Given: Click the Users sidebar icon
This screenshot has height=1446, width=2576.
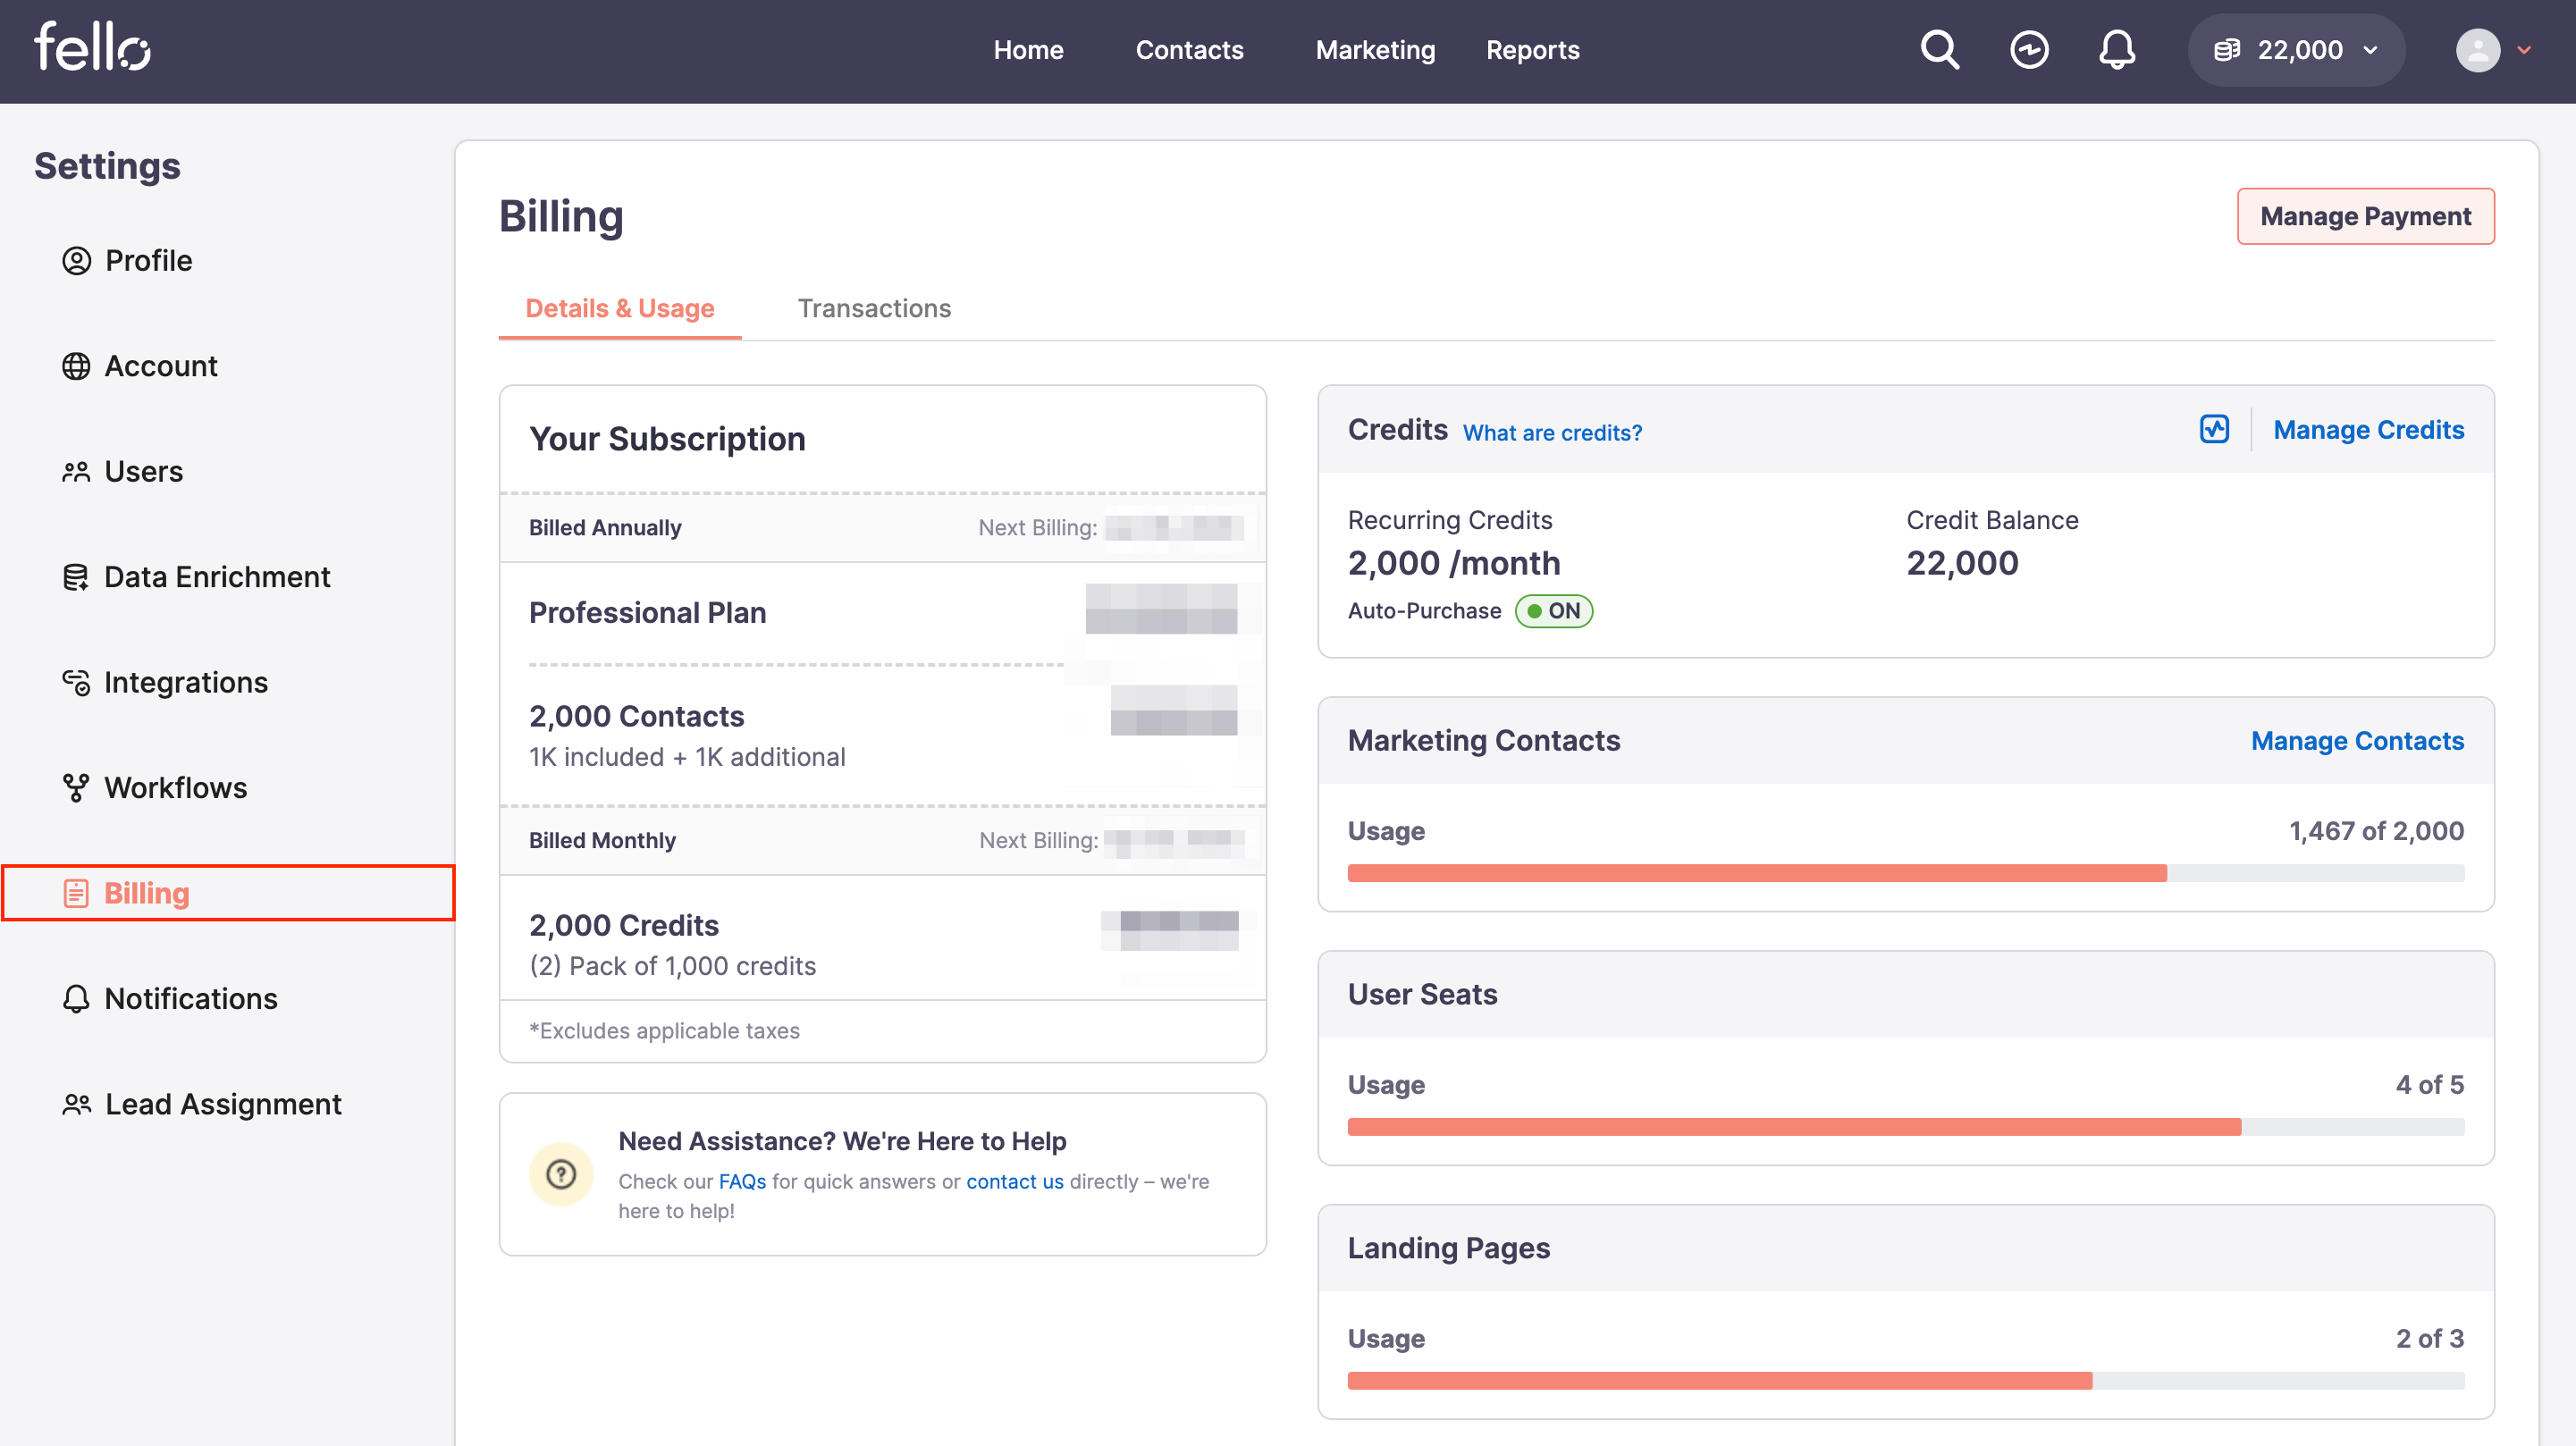Looking at the screenshot, I should point(76,471).
